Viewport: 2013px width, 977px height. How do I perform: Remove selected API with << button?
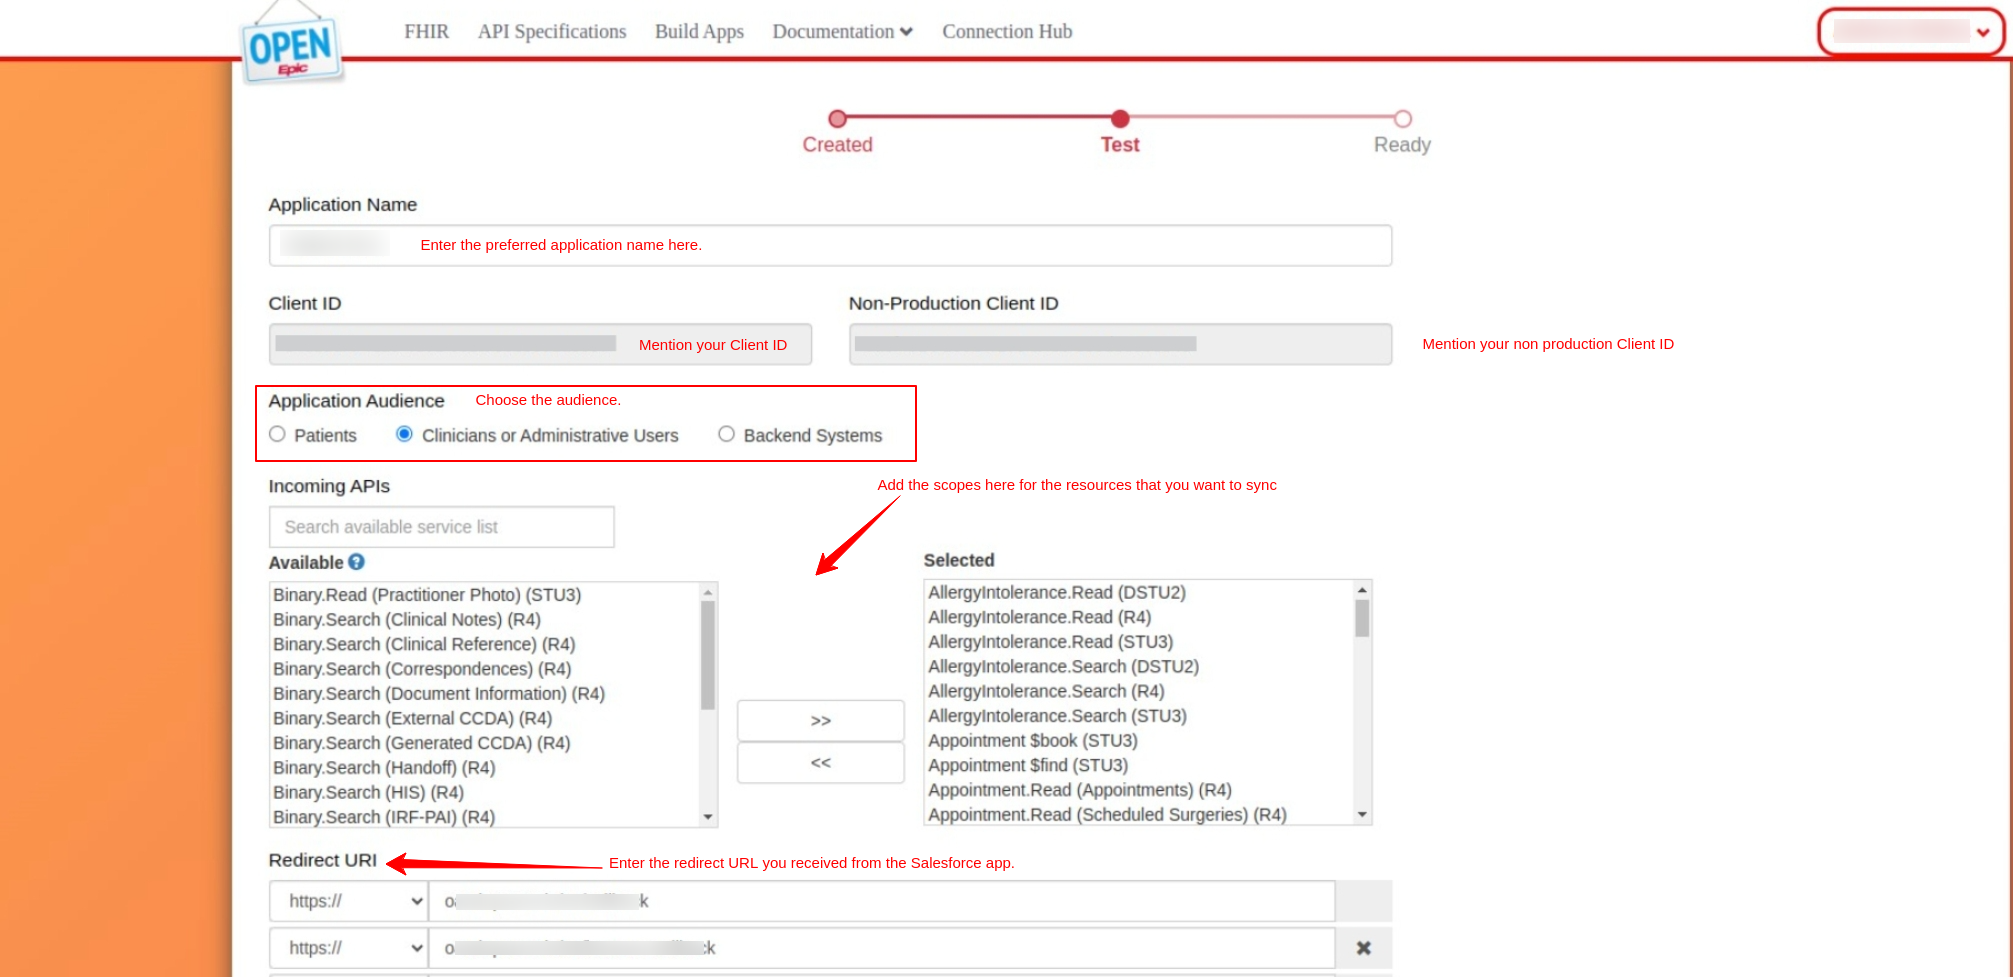pyautogui.click(x=820, y=763)
